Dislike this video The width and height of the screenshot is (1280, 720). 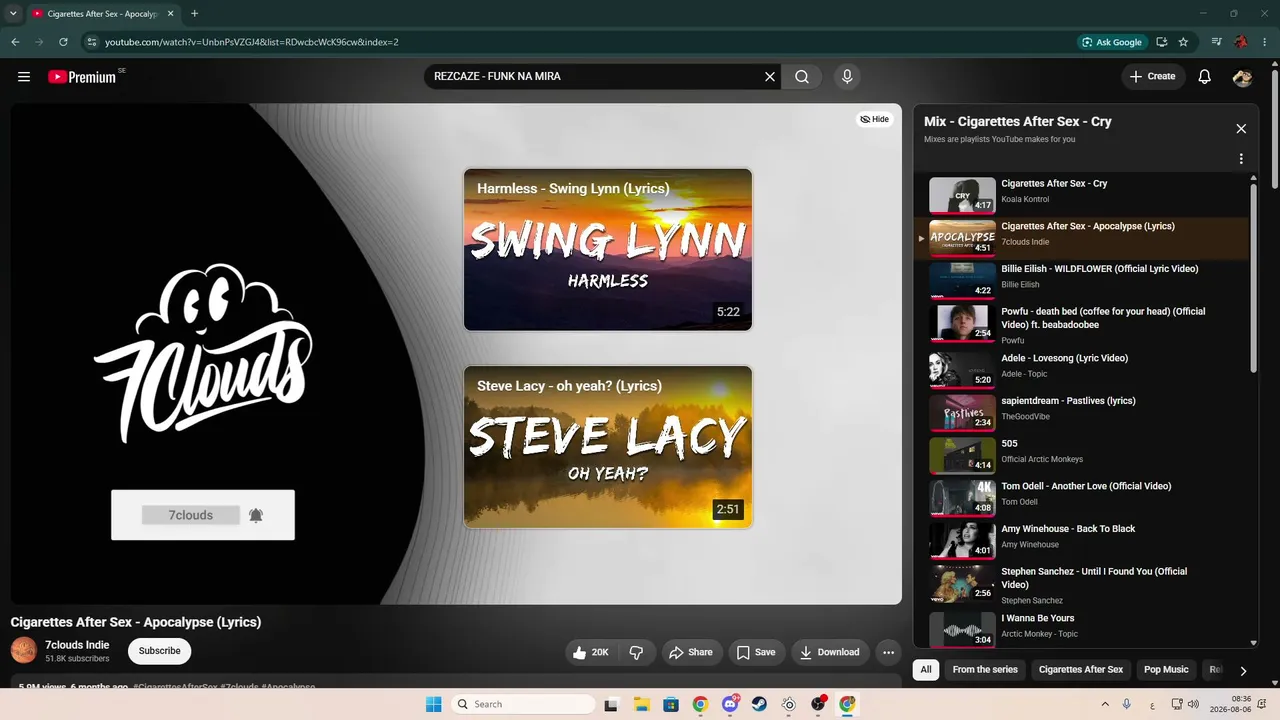click(x=637, y=652)
